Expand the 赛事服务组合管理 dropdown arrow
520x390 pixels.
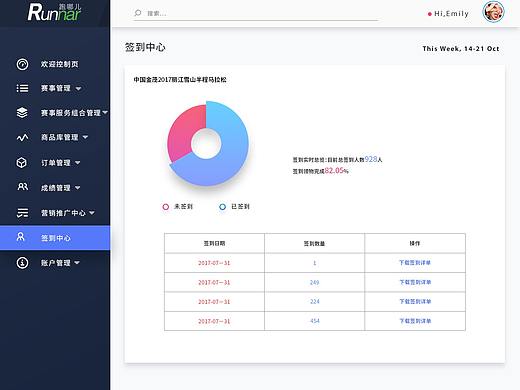105,113
